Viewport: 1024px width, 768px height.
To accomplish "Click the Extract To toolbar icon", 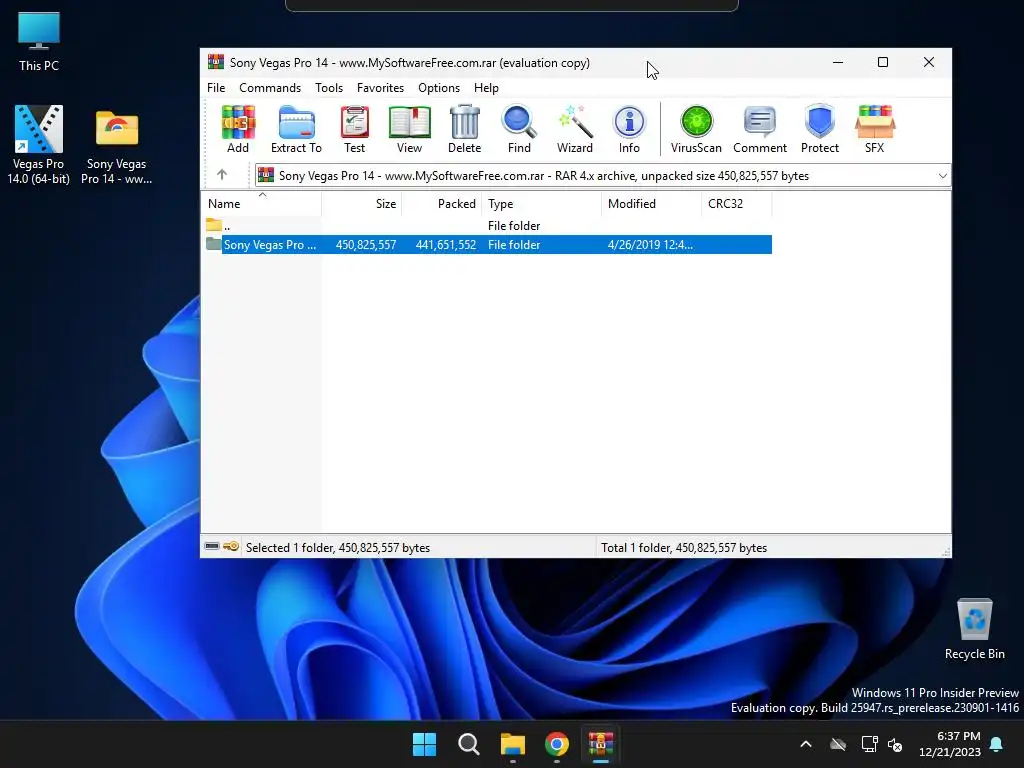I will coord(296,129).
